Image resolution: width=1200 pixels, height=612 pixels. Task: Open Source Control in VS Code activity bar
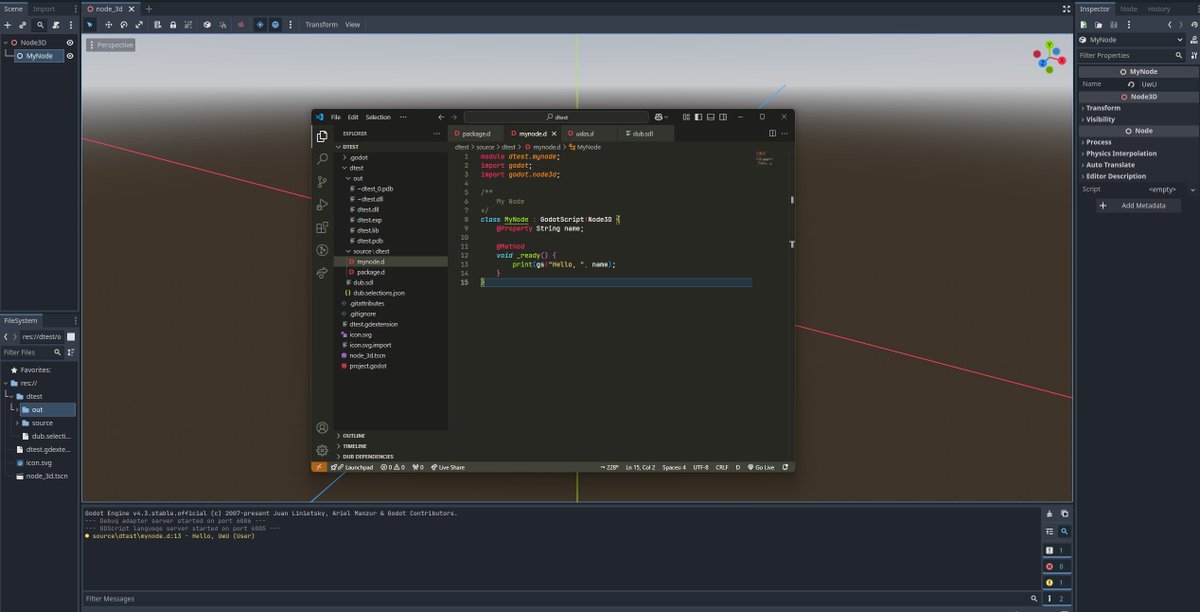pos(322,182)
